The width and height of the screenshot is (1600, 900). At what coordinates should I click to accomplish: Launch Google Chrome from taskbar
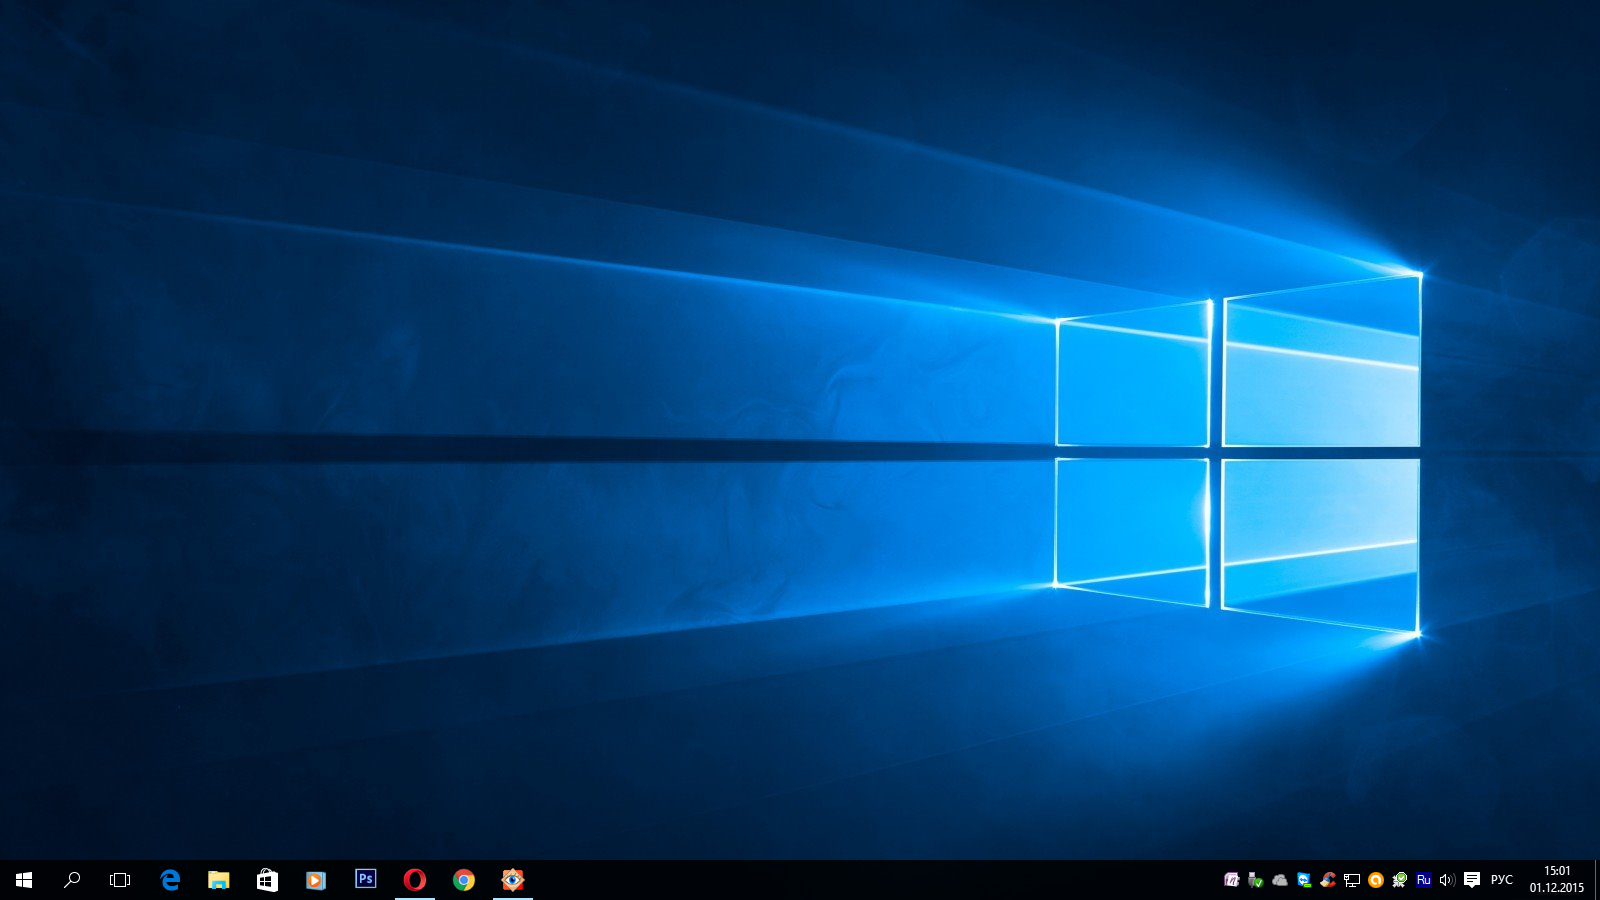click(x=463, y=880)
